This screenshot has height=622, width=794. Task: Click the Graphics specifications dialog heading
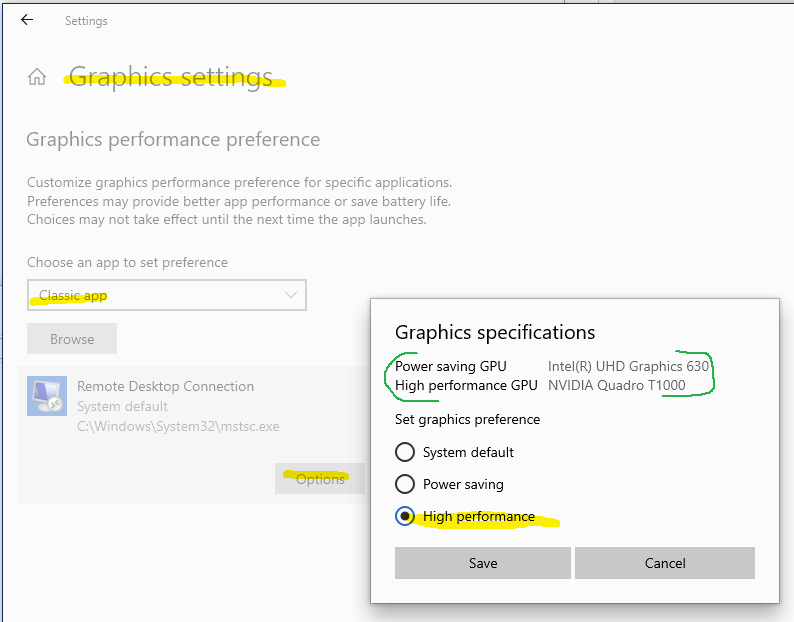[x=495, y=332]
